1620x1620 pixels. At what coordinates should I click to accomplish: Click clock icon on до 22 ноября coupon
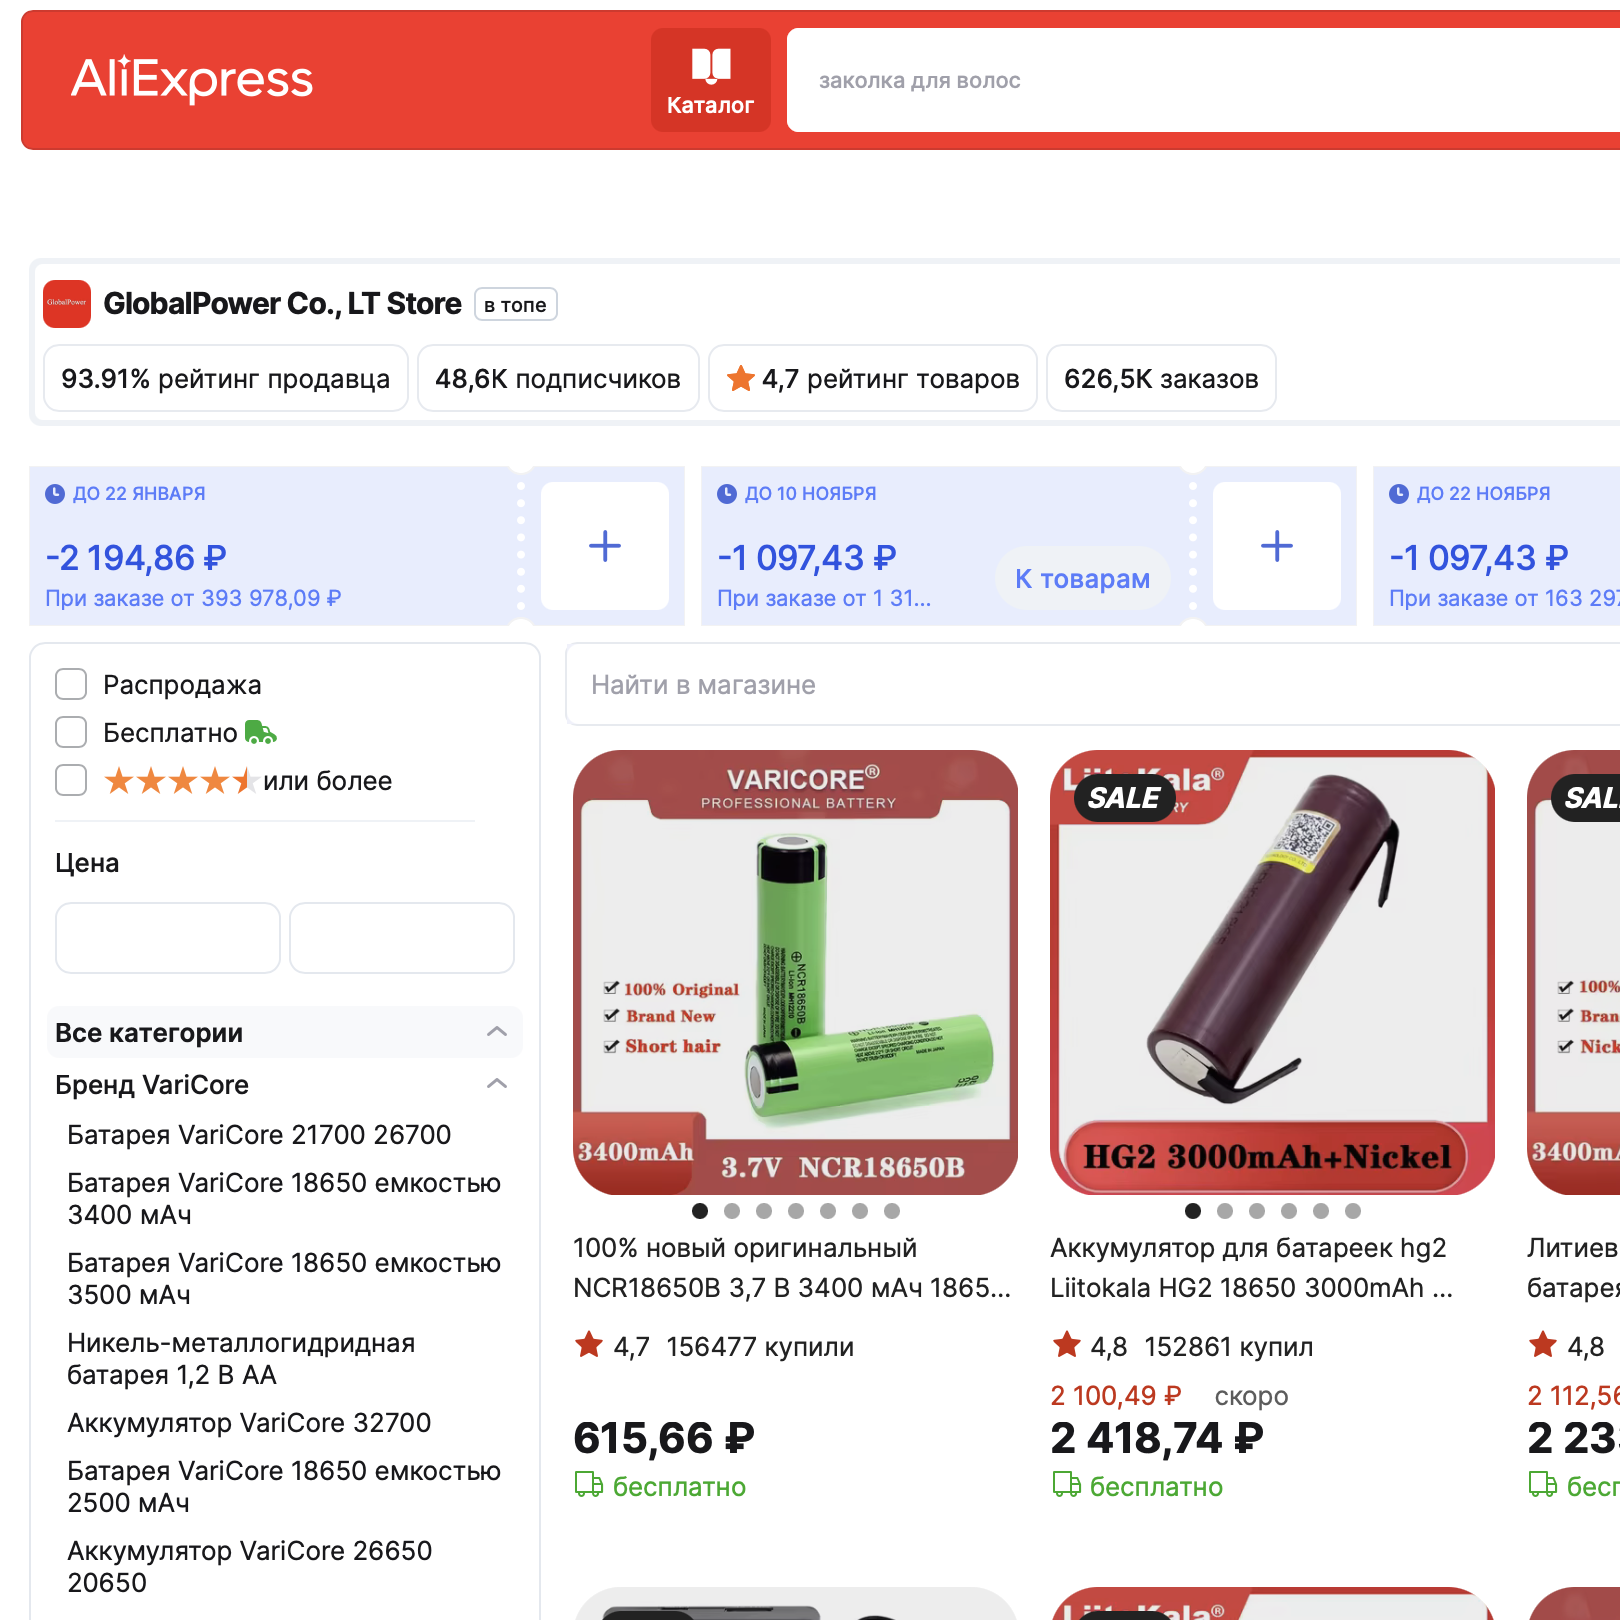1399,494
